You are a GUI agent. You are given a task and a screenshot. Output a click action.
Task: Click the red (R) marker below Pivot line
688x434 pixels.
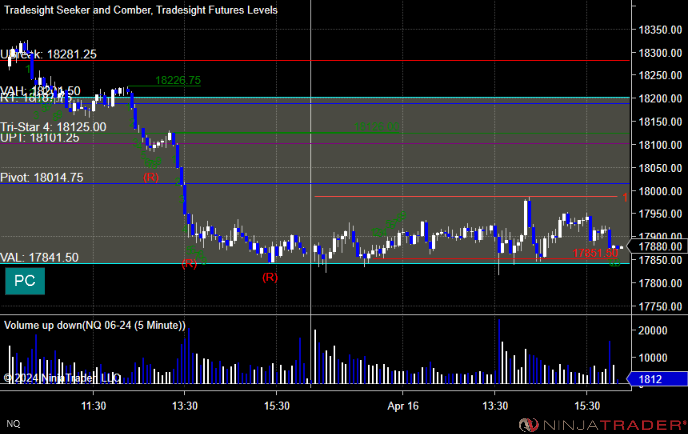151,177
